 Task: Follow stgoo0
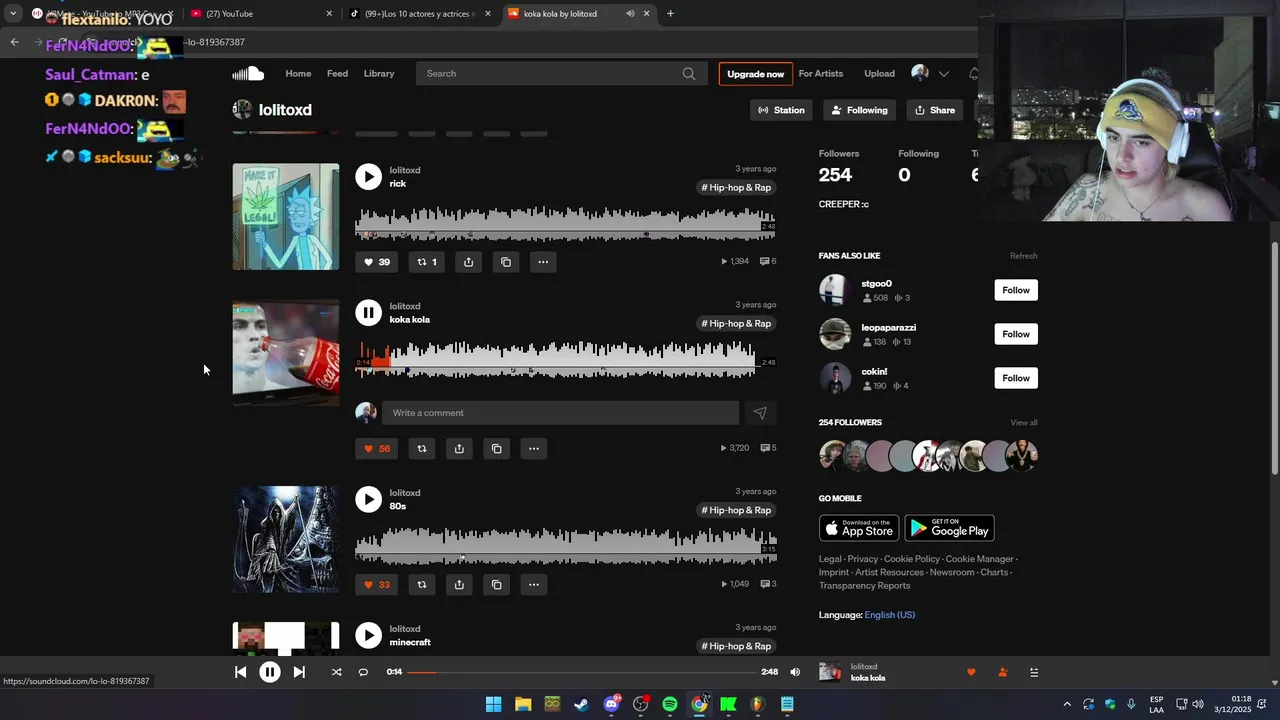[x=1016, y=290]
